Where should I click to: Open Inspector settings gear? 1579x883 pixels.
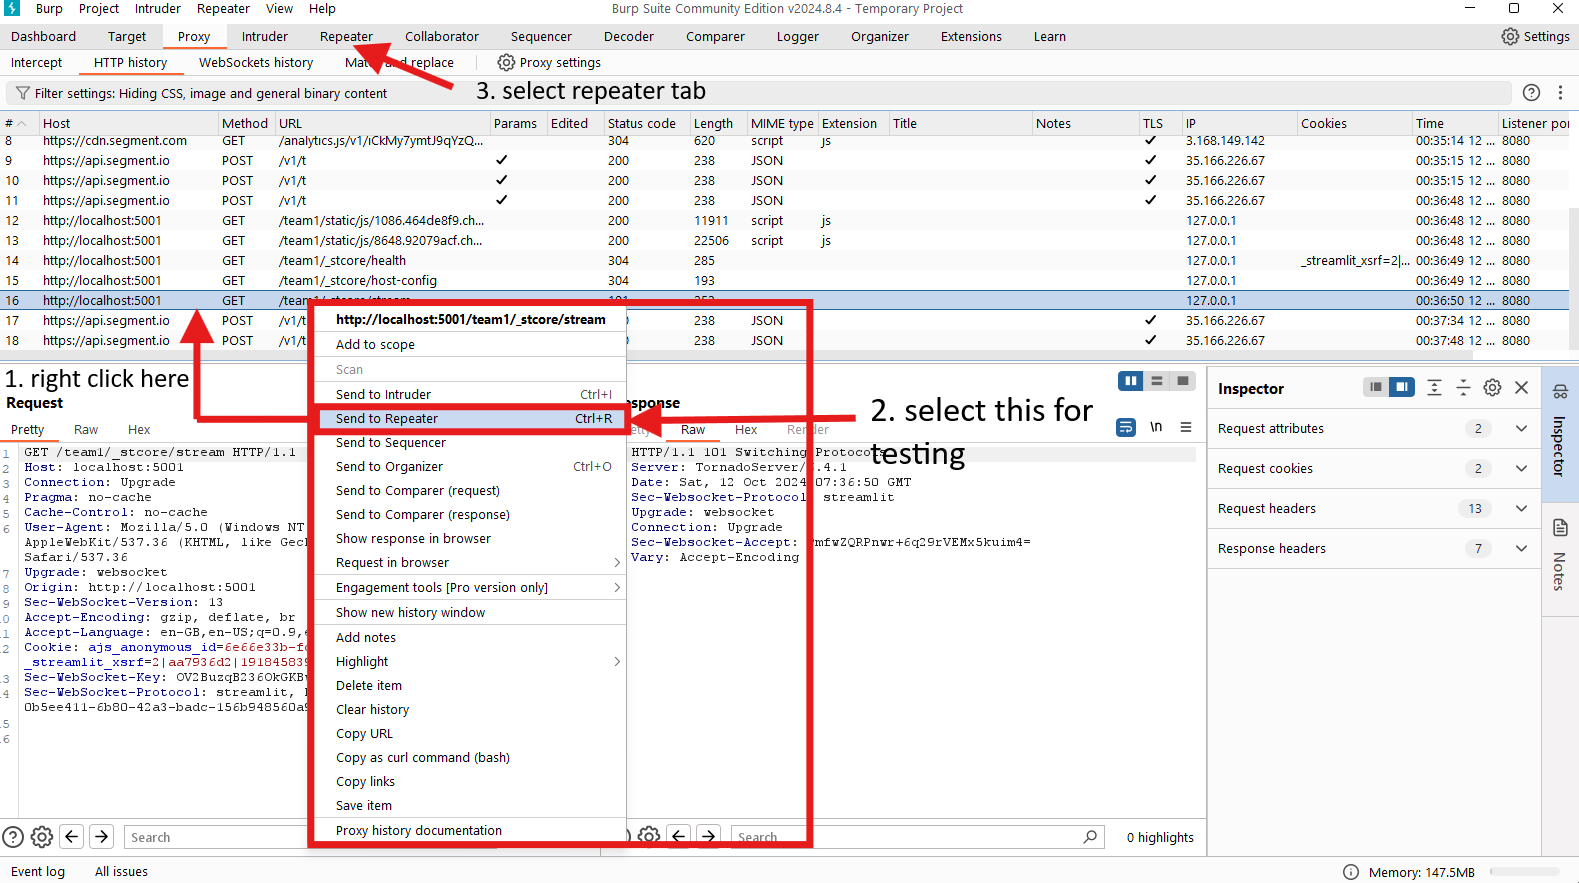click(x=1492, y=387)
